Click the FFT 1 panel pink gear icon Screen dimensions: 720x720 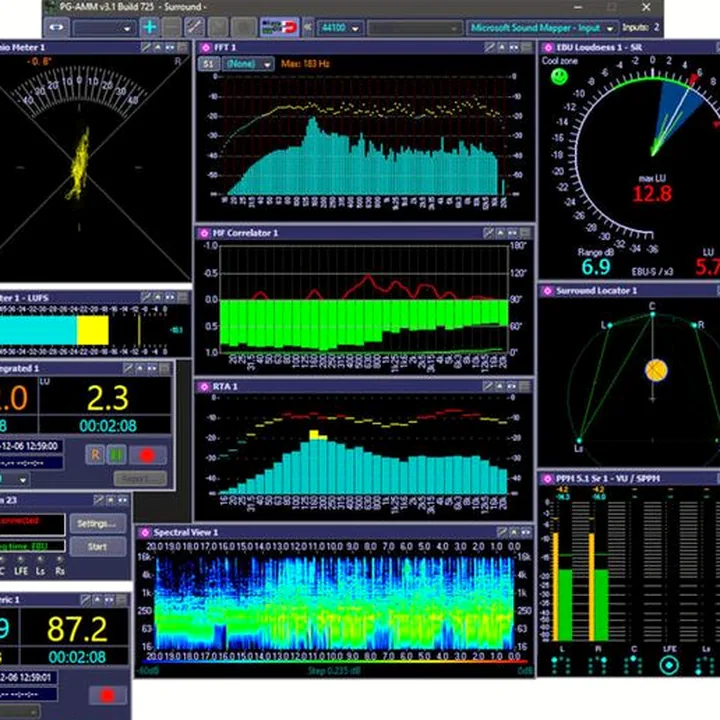[206, 47]
